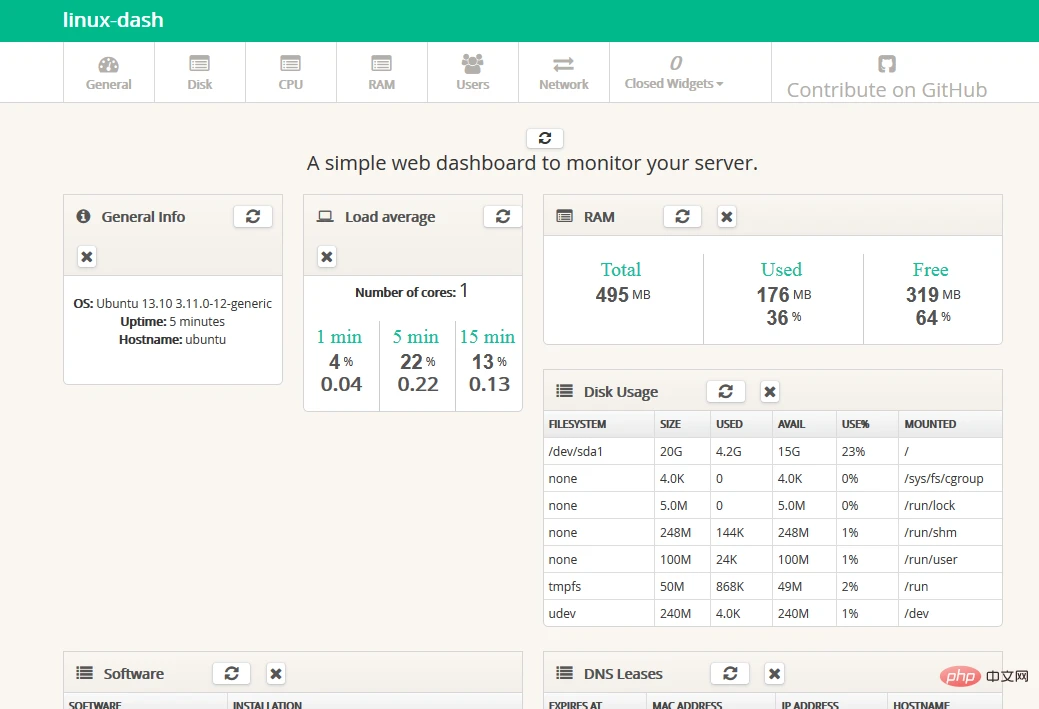This screenshot has height=709, width=1039.
Task: Refresh the Disk Usage widget
Action: click(x=726, y=392)
